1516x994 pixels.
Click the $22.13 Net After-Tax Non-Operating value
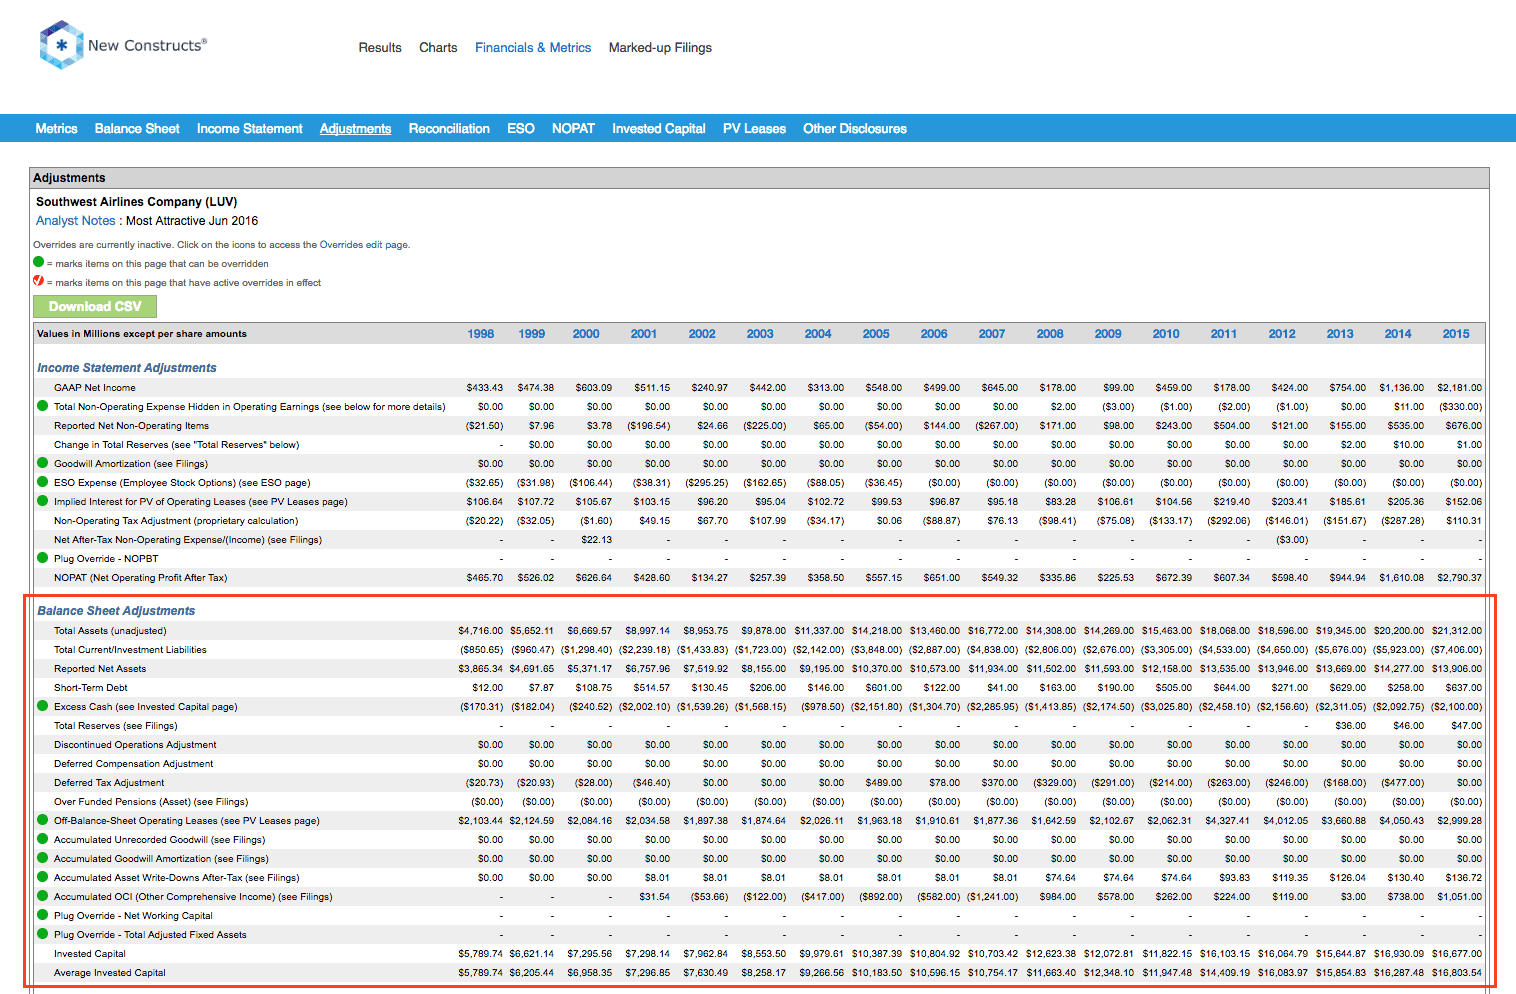[x=596, y=540]
